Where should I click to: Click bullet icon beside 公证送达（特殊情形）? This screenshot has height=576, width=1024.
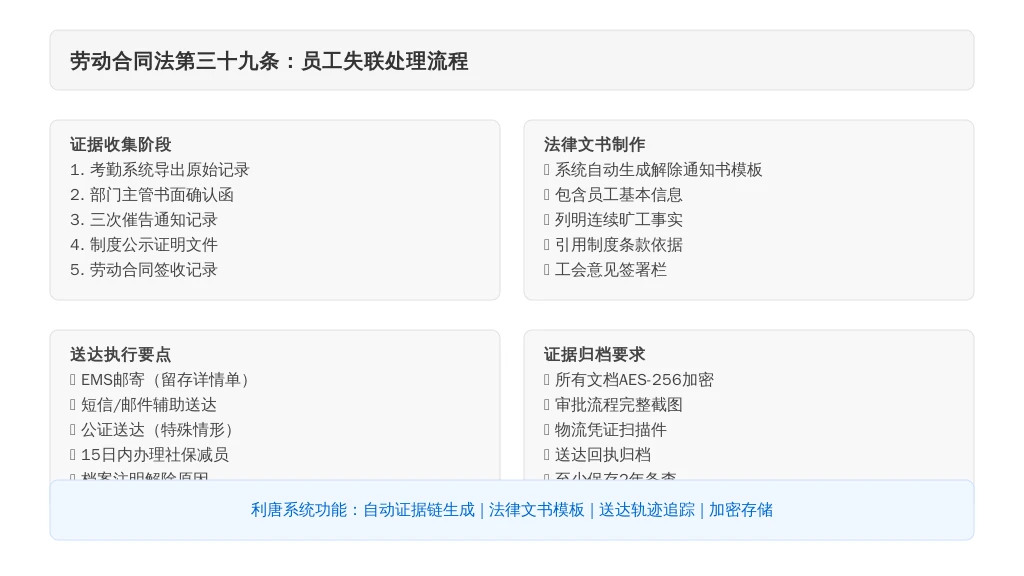tap(72, 430)
